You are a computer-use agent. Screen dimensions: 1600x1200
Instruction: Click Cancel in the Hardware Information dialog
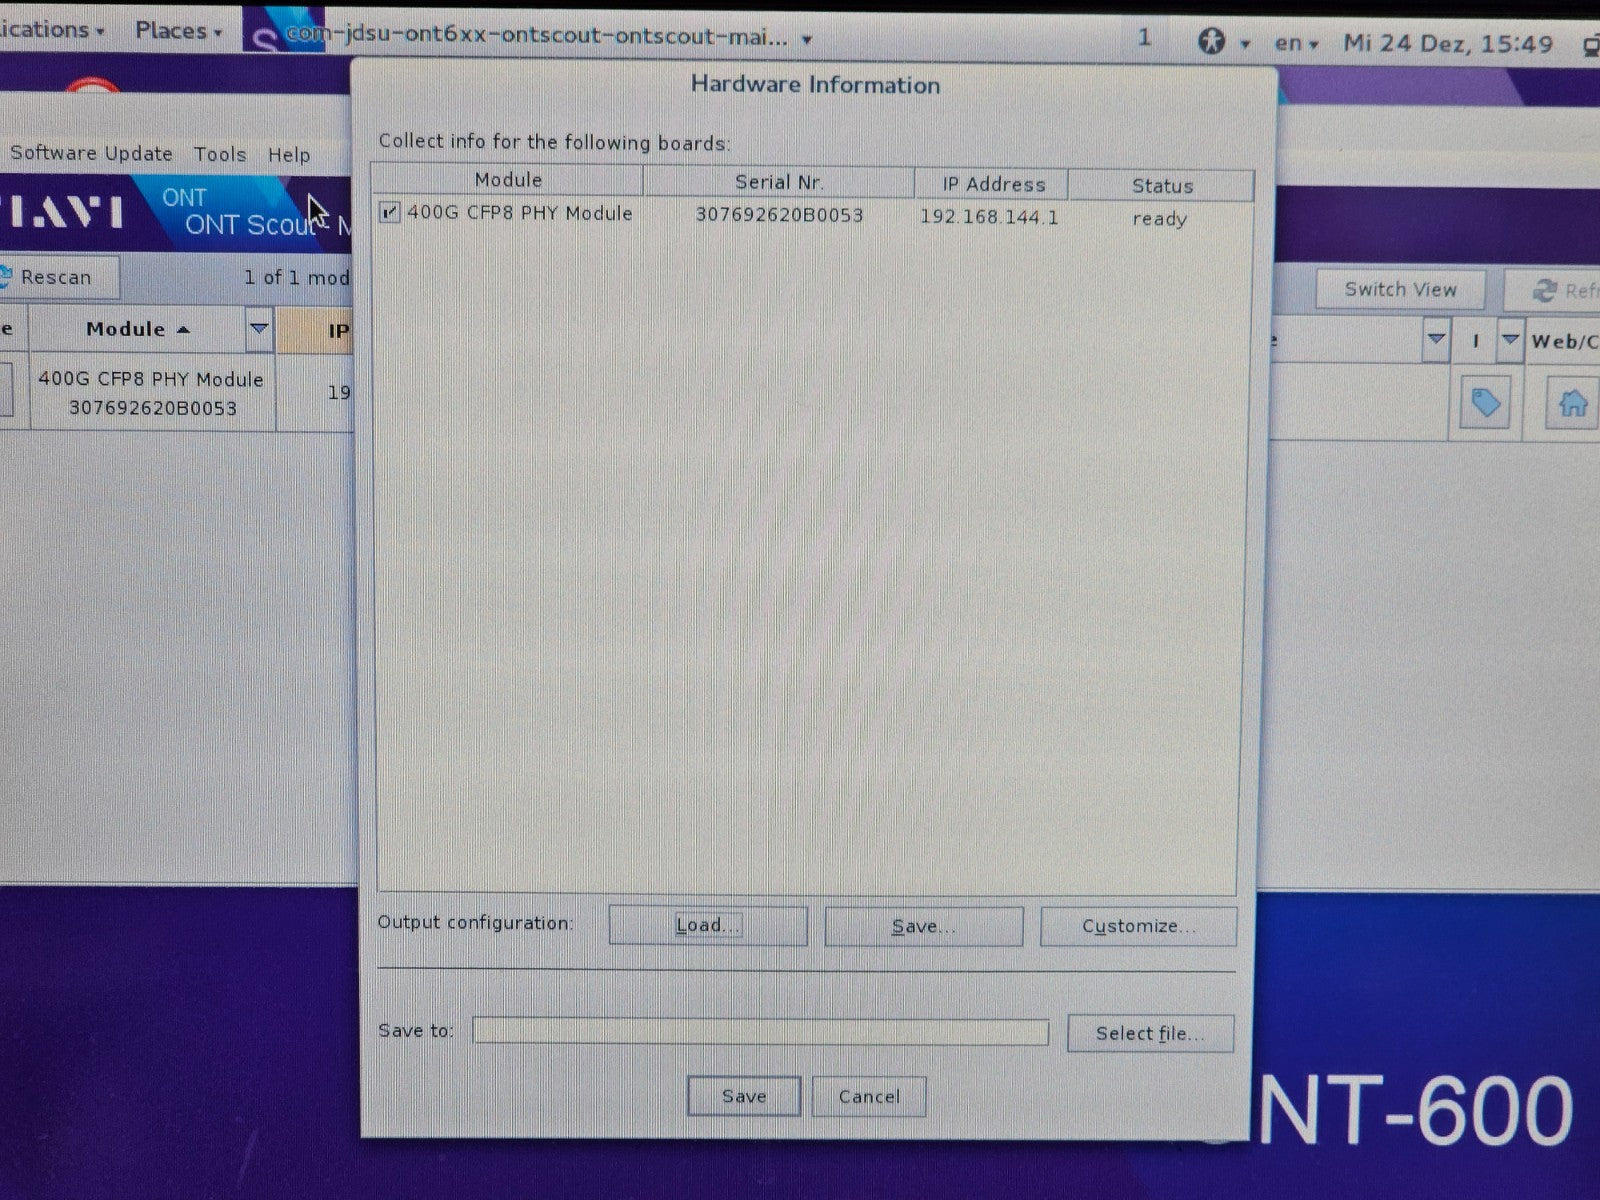(868, 1097)
